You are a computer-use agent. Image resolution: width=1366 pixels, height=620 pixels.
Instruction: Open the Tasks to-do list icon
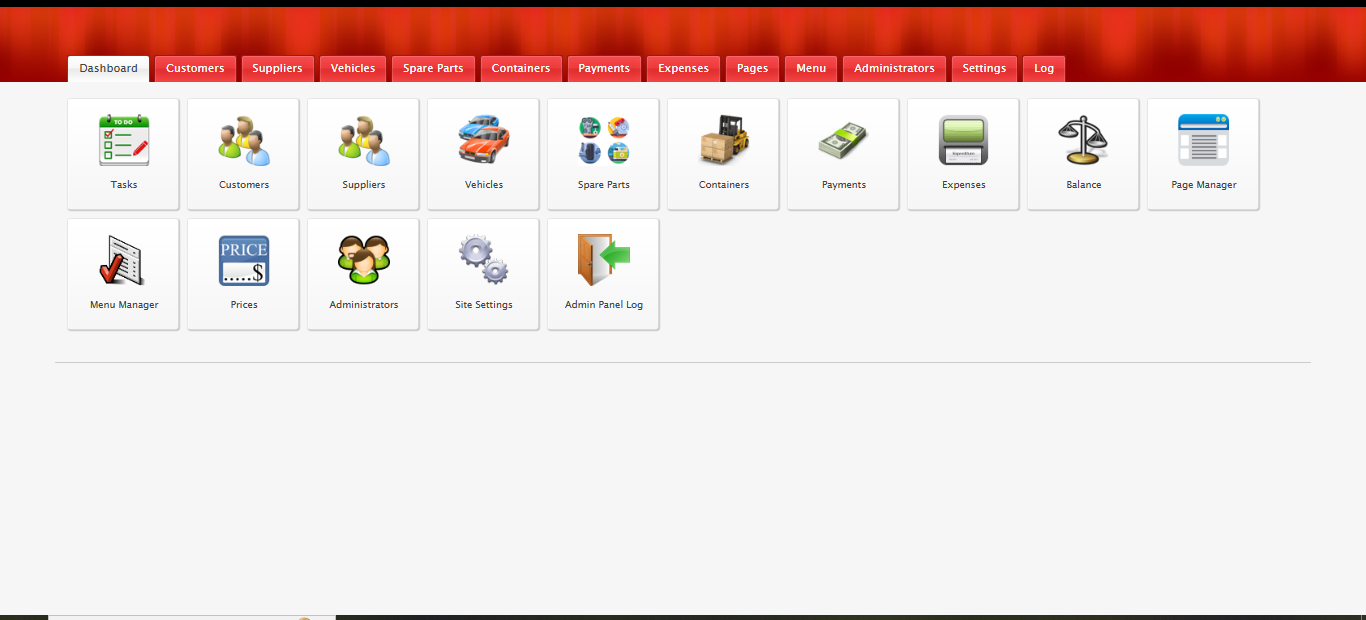coord(124,141)
